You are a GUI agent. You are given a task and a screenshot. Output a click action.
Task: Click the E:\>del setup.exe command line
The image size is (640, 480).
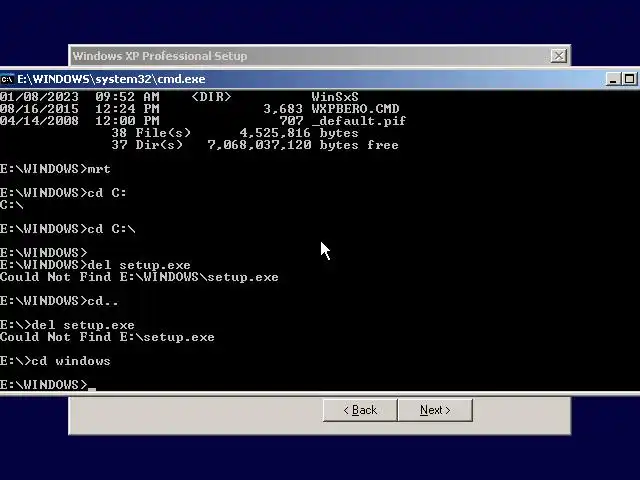click(67, 325)
